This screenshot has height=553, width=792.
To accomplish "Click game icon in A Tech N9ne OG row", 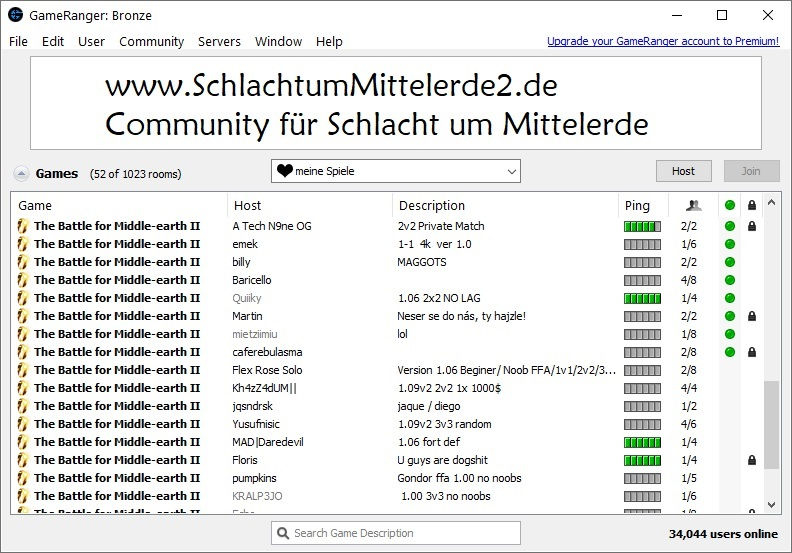I will pyautogui.click(x=22, y=226).
